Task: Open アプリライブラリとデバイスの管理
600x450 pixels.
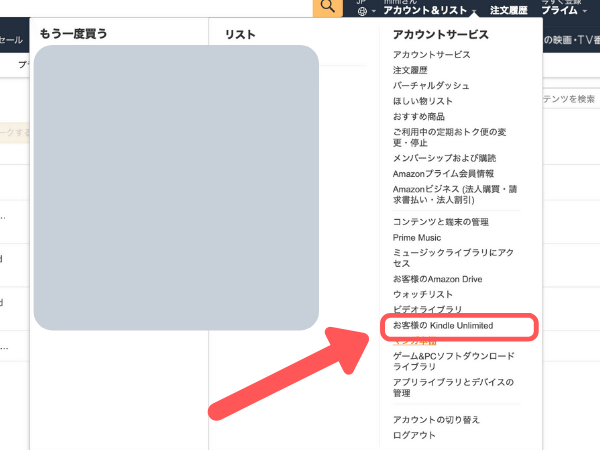Action: pyautogui.click(x=453, y=388)
